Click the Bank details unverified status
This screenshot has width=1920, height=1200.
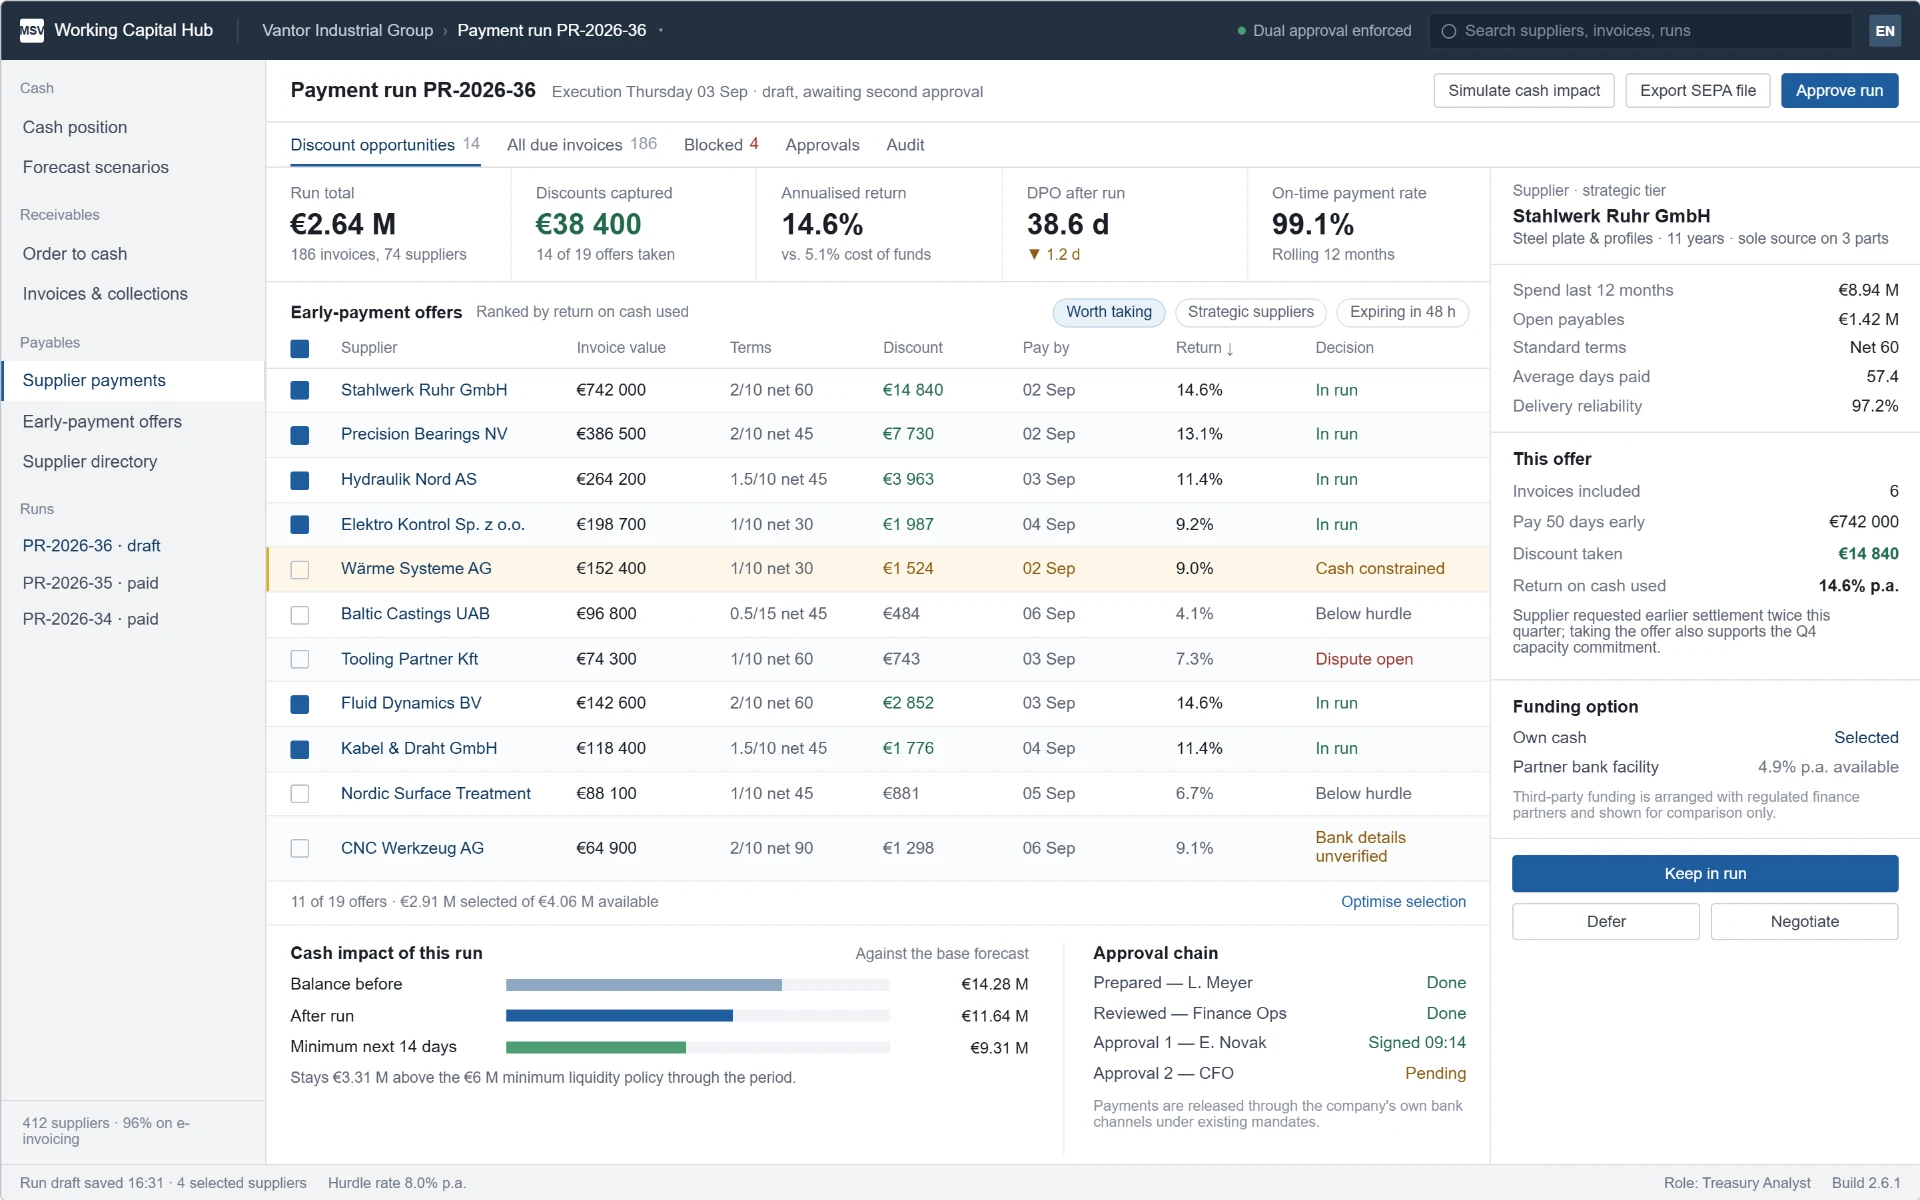click(1360, 847)
